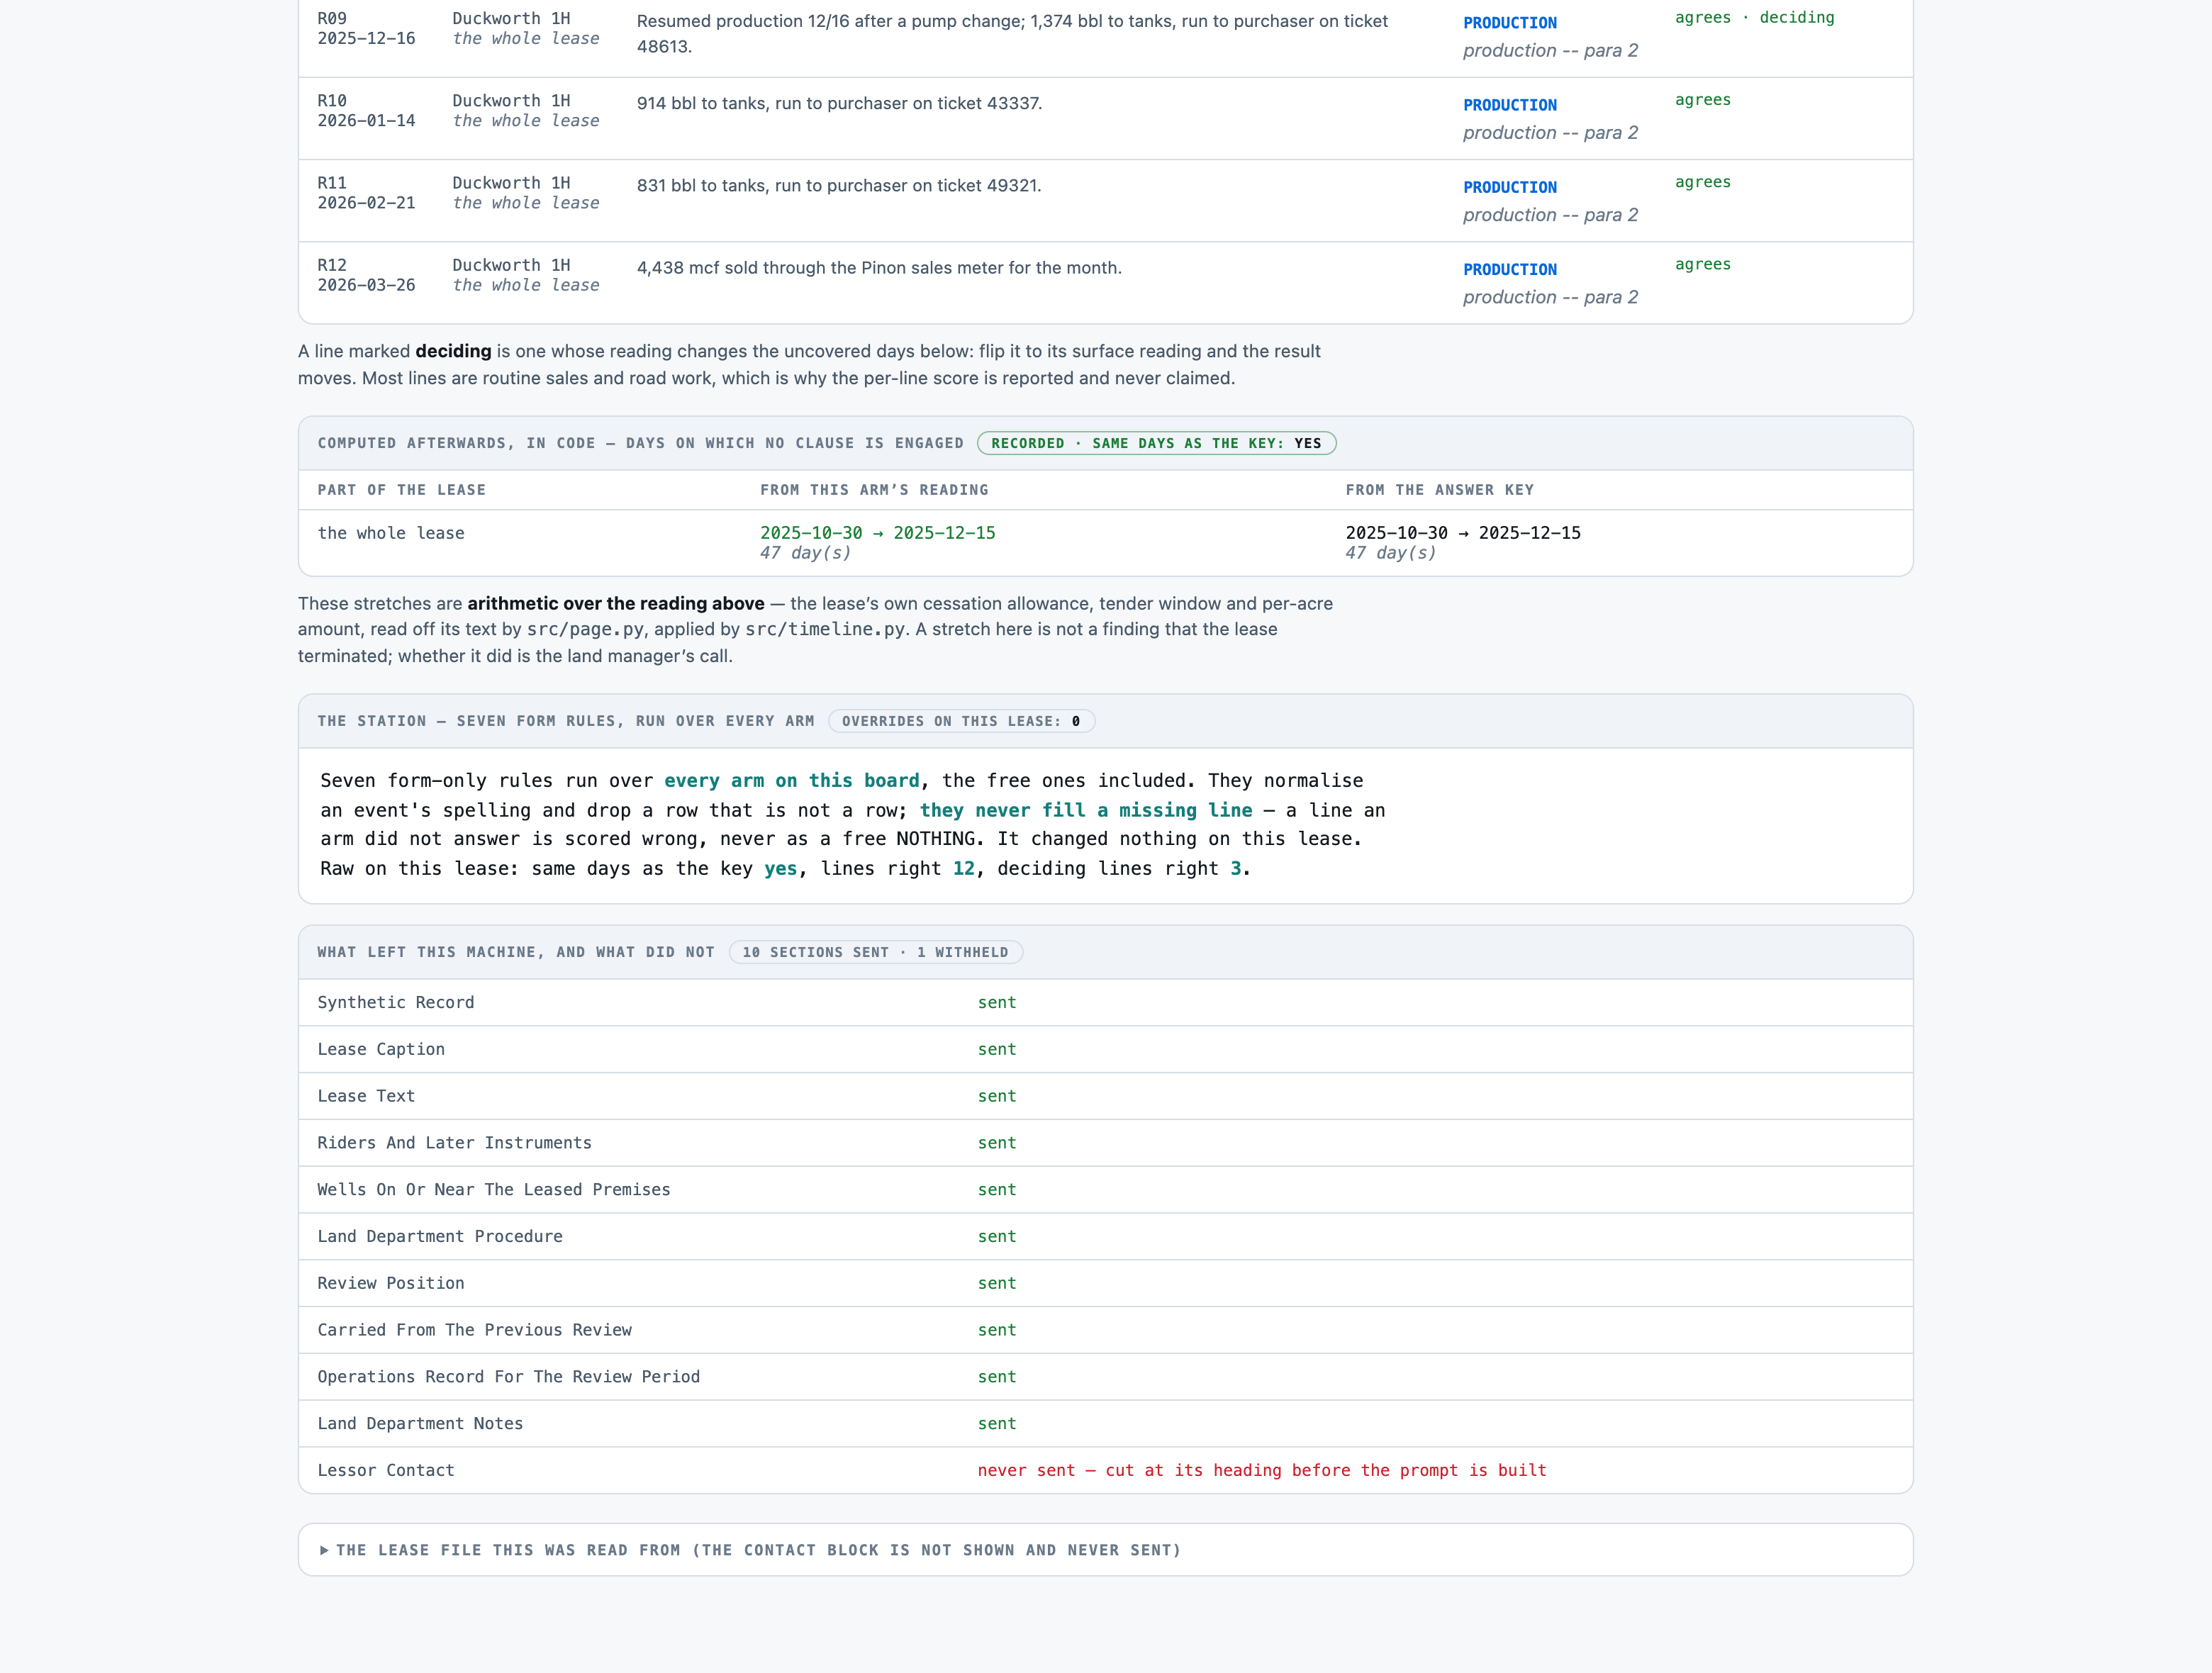Click the answer key date range

tap(1463, 533)
